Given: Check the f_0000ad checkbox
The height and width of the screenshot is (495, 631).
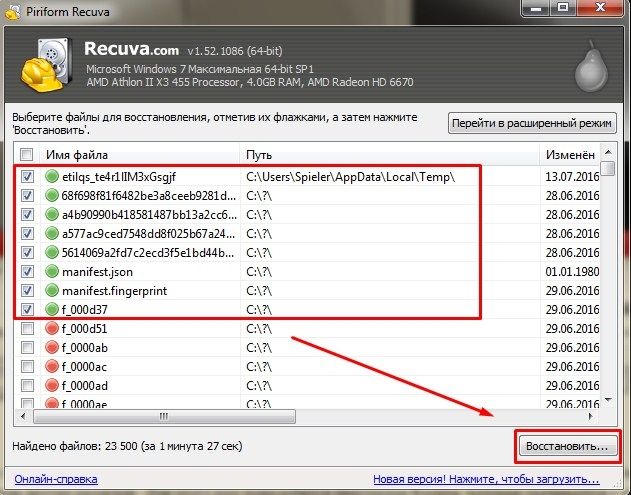Looking at the screenshot, I should click(27, 386).
